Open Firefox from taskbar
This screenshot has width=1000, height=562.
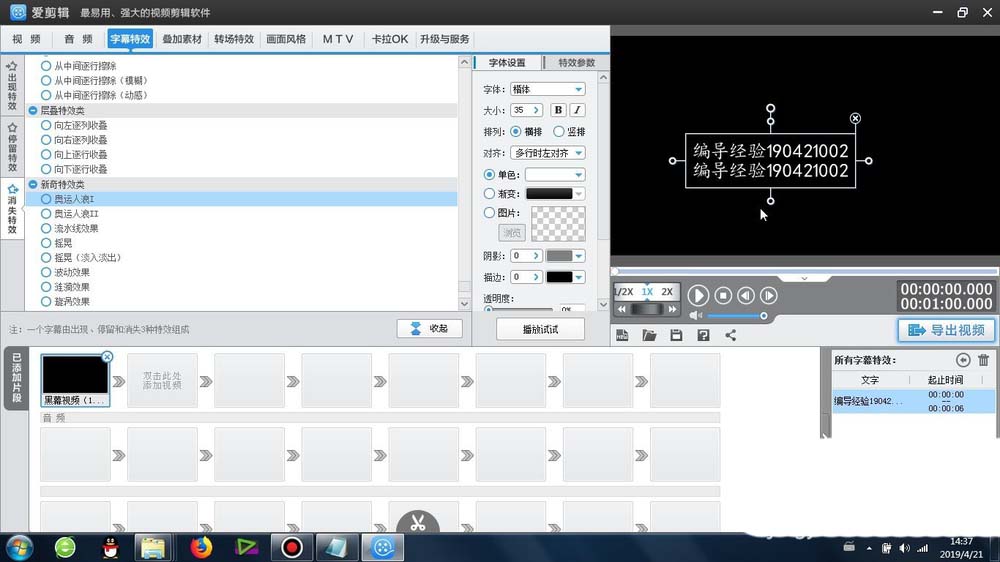click(201, 547)
